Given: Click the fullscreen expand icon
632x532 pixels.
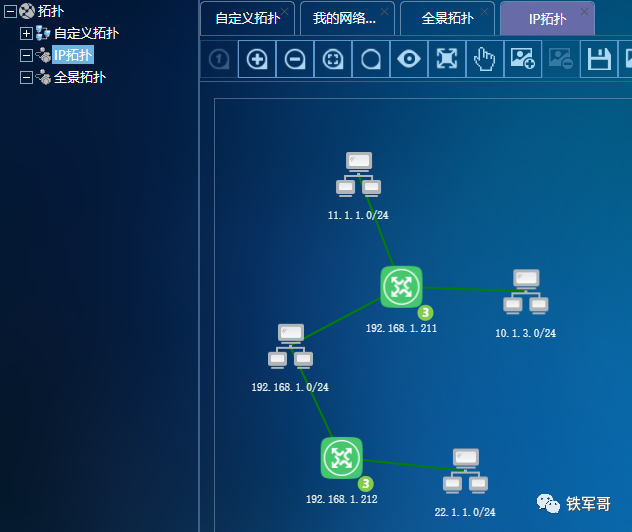Looking at the screenshot, I should click(x=447, y=60).
